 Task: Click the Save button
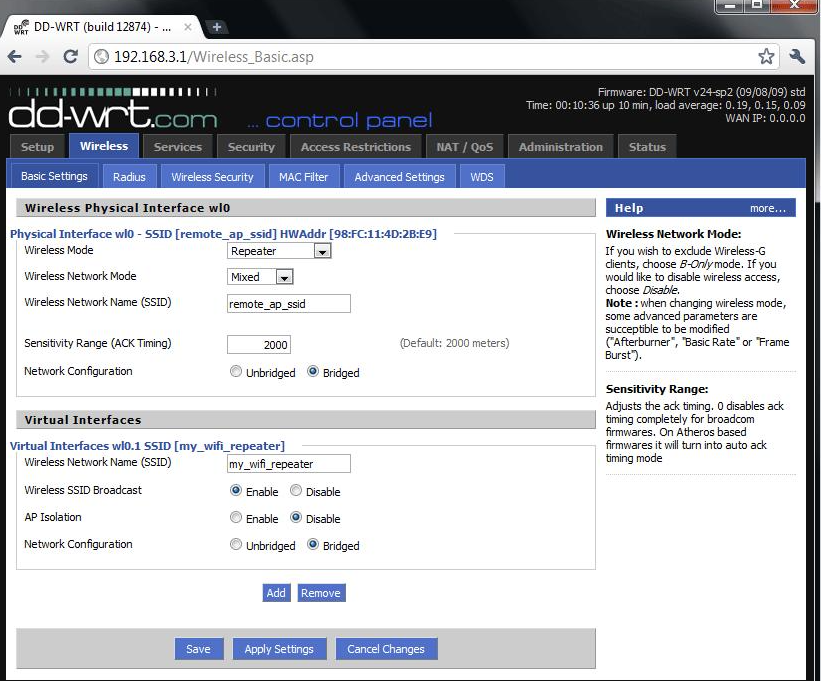point(198,649)
